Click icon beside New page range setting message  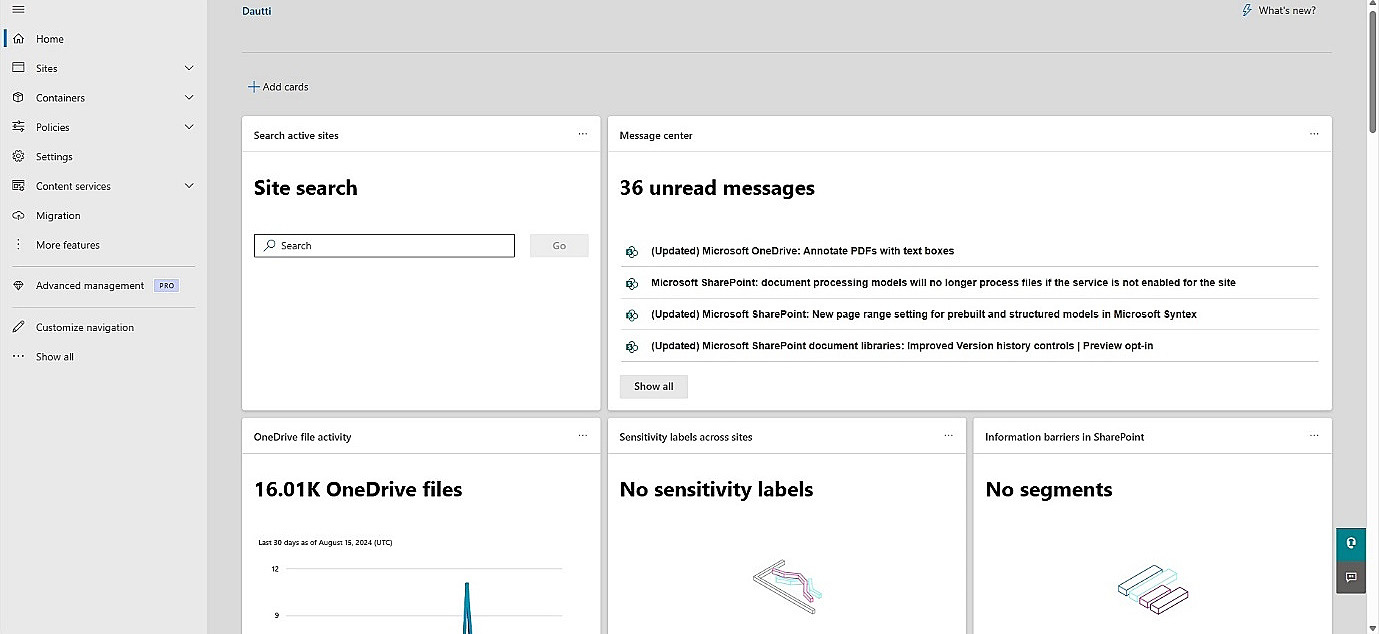631,315
